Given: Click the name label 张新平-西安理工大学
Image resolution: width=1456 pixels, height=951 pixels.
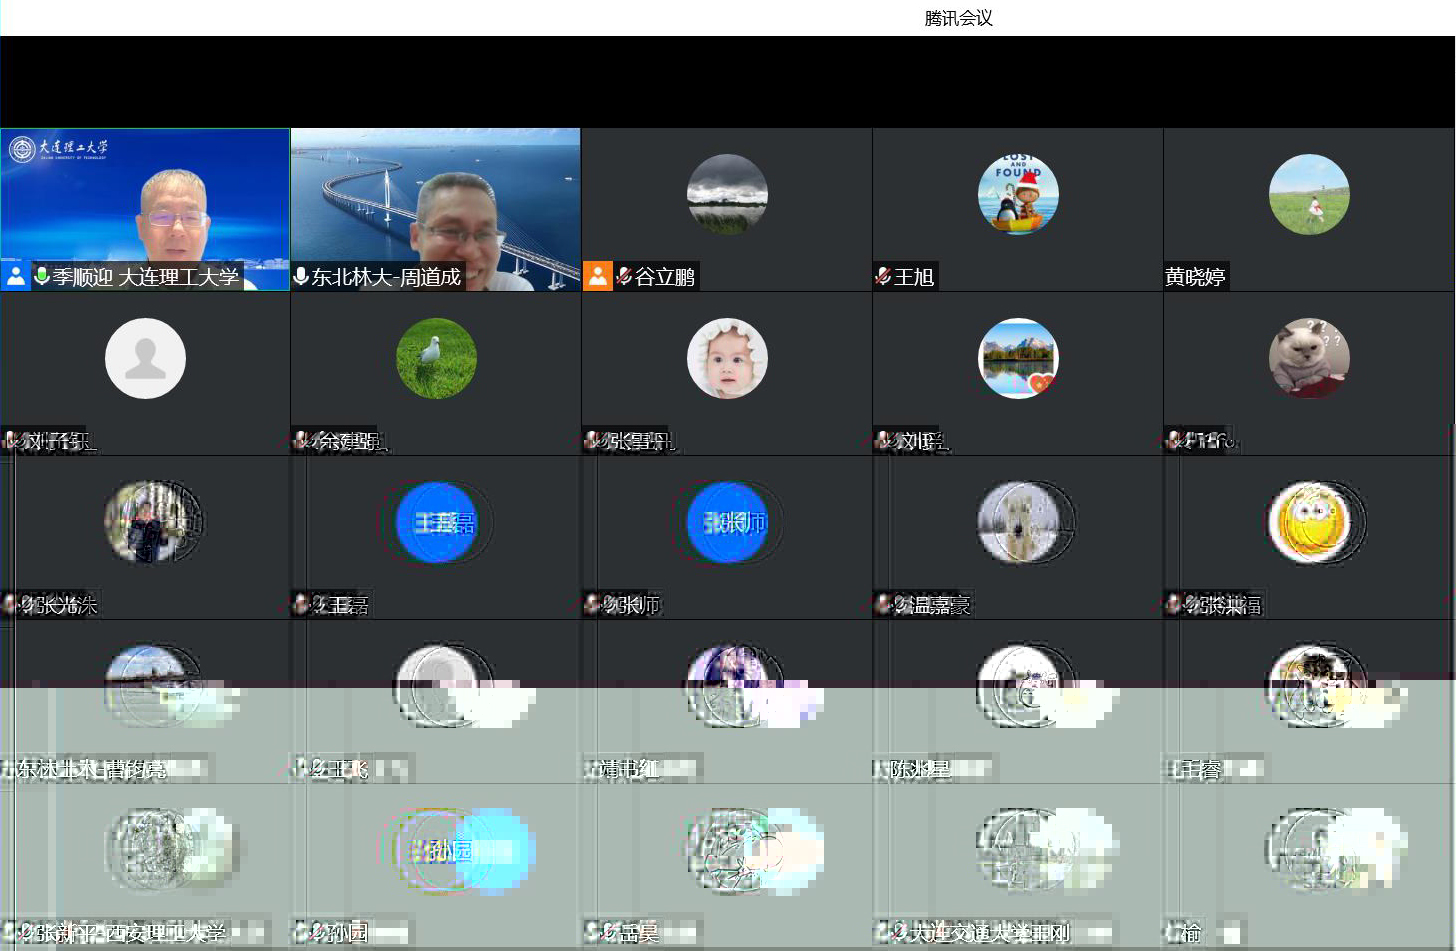Looking at the screenshot, I should point(130,933).
